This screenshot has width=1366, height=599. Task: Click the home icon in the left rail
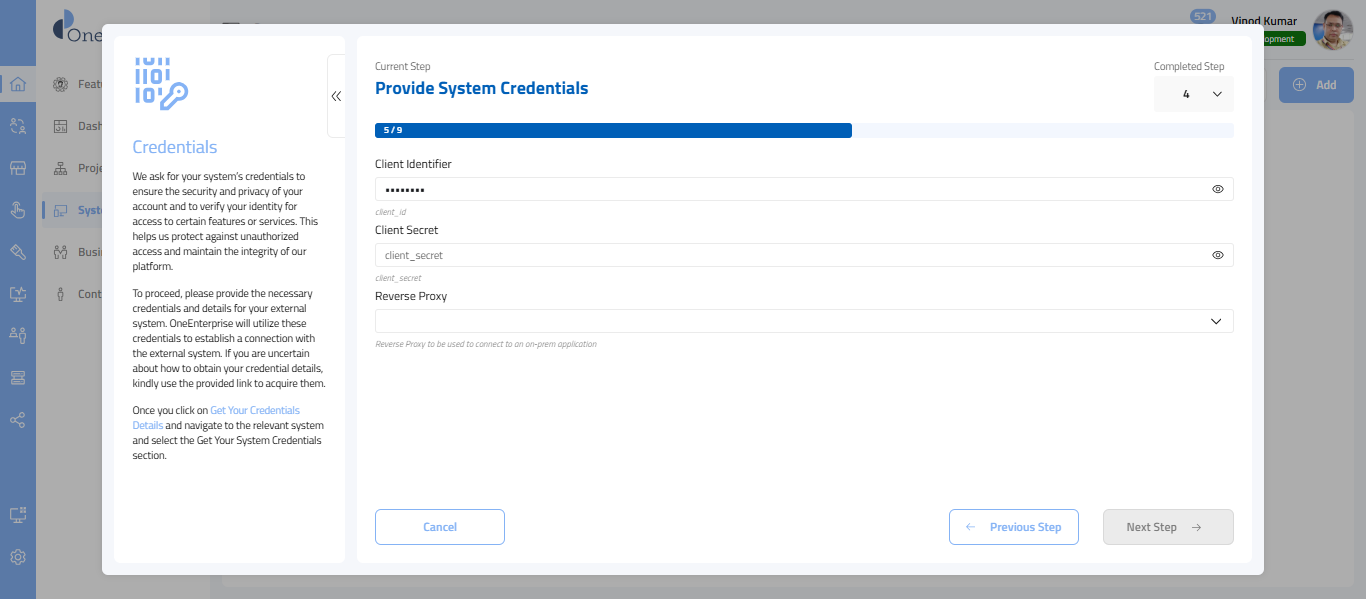point(18,84)
